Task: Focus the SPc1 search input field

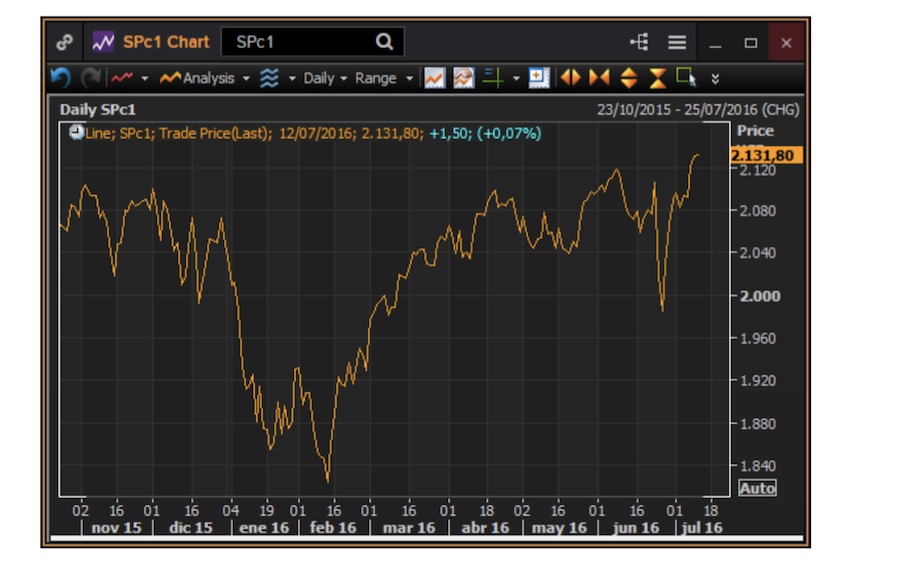Action: [x=313, y=42]
